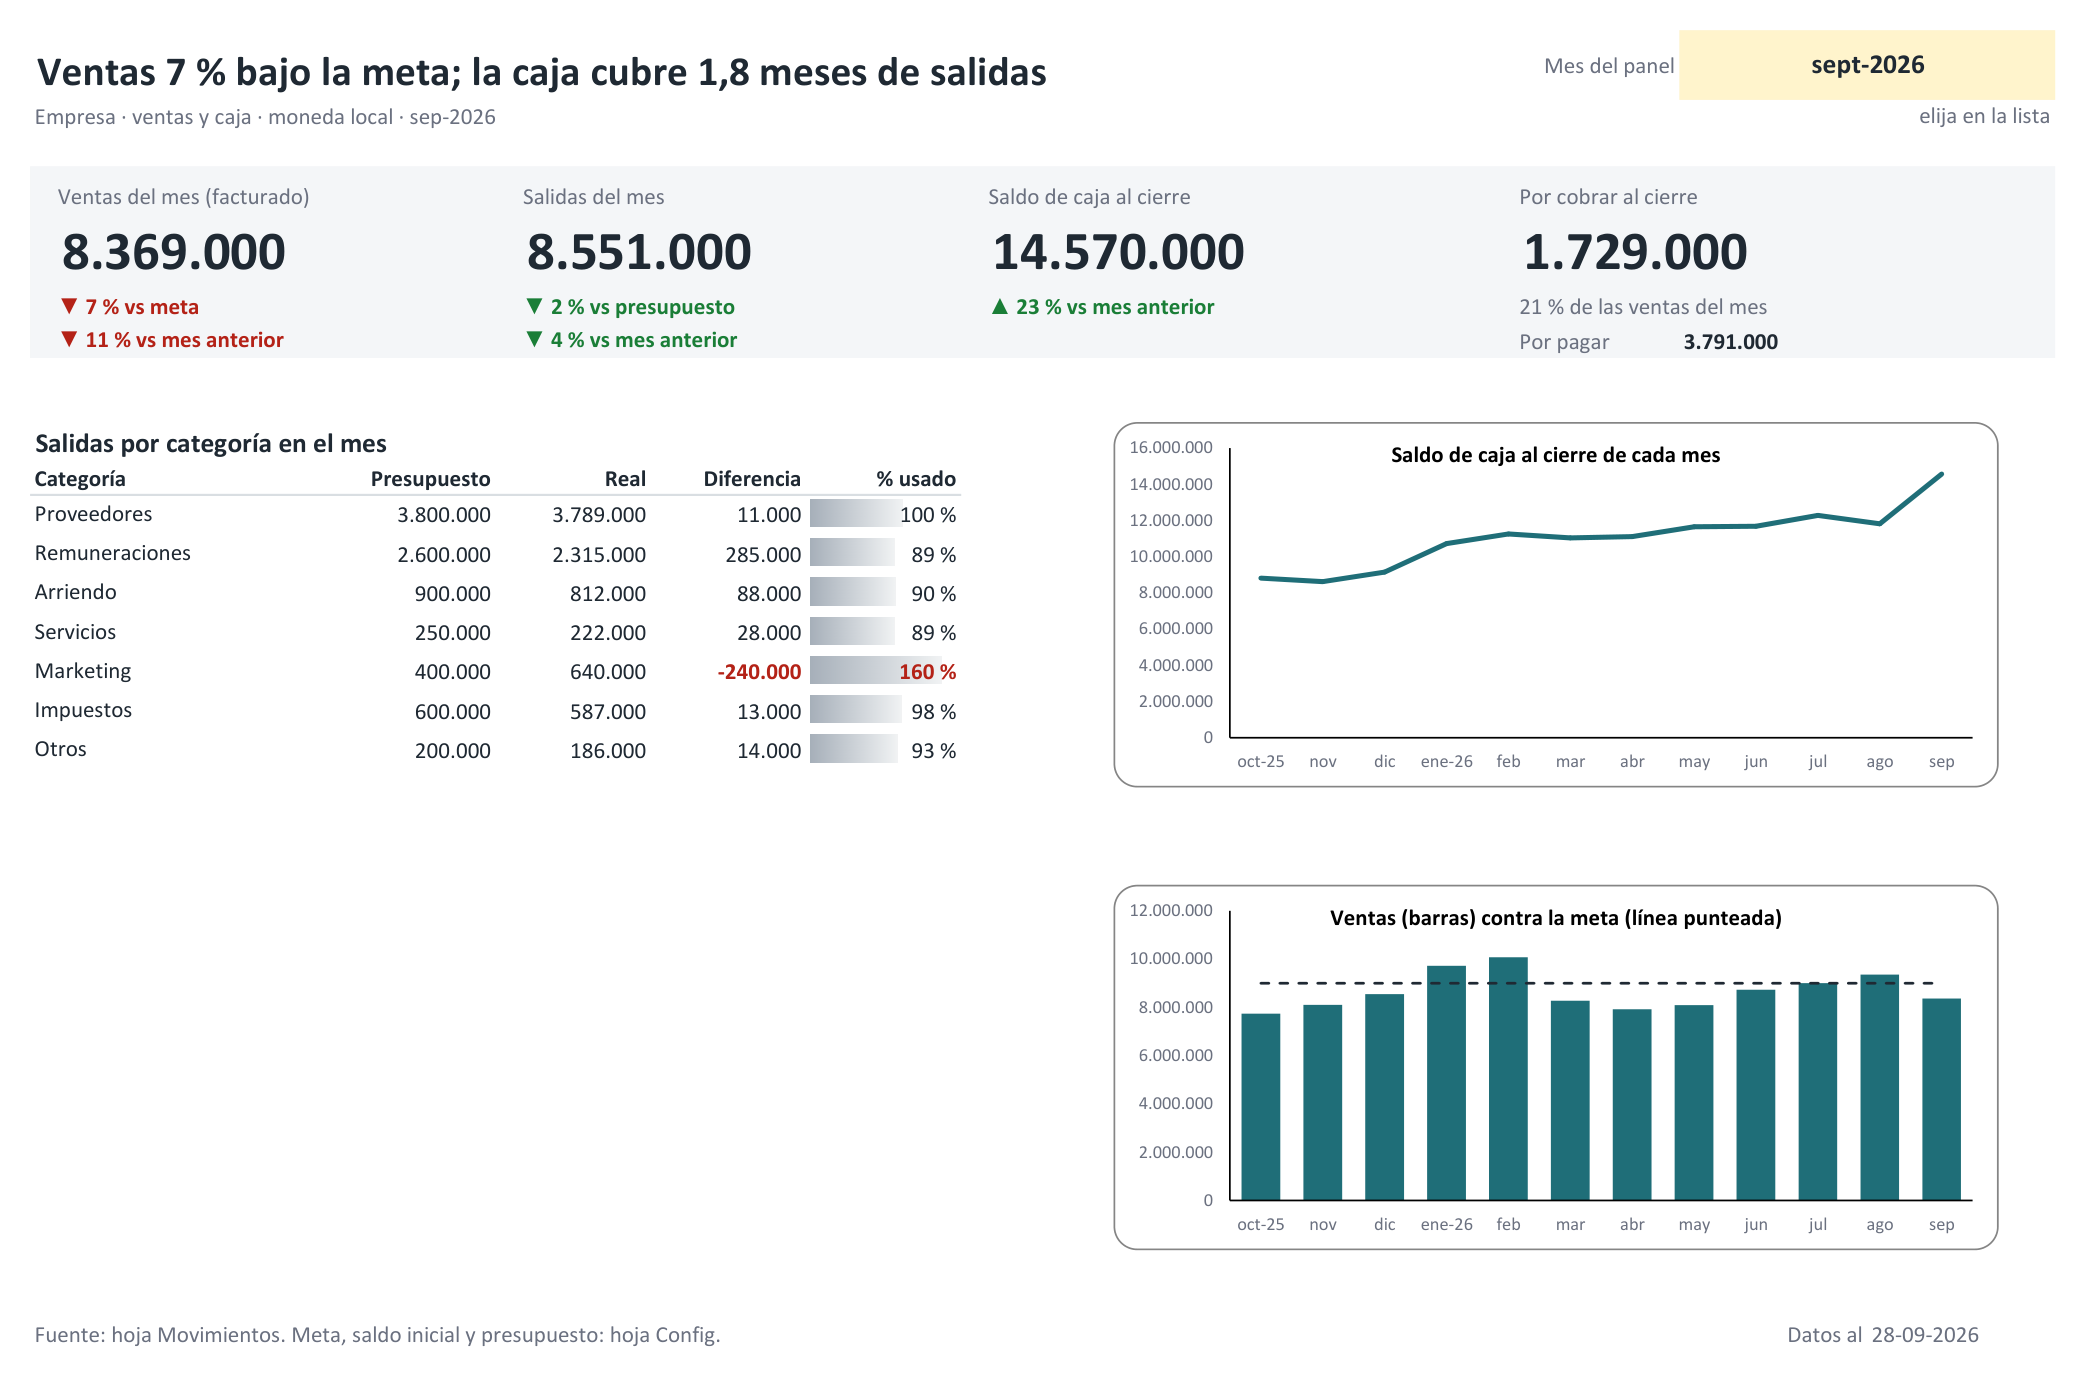Image resolution: width=2086 pixels, height=1377 pixels.
Task: Click the 'Mes del panel' label
Action: pos(1608,66)
